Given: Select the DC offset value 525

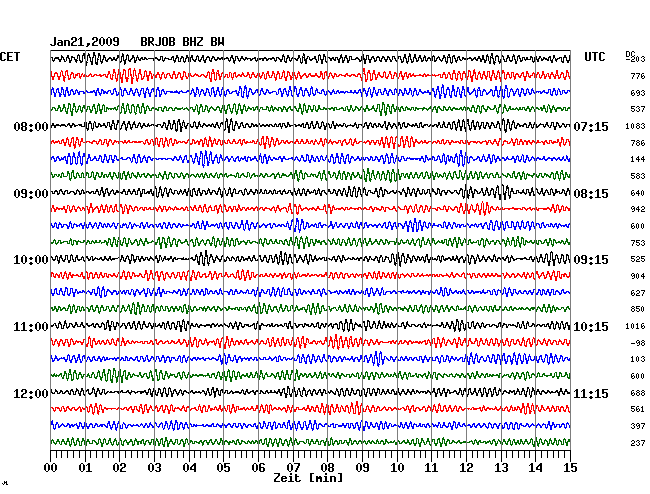Looking at the screenshot, I should (638, 259).
